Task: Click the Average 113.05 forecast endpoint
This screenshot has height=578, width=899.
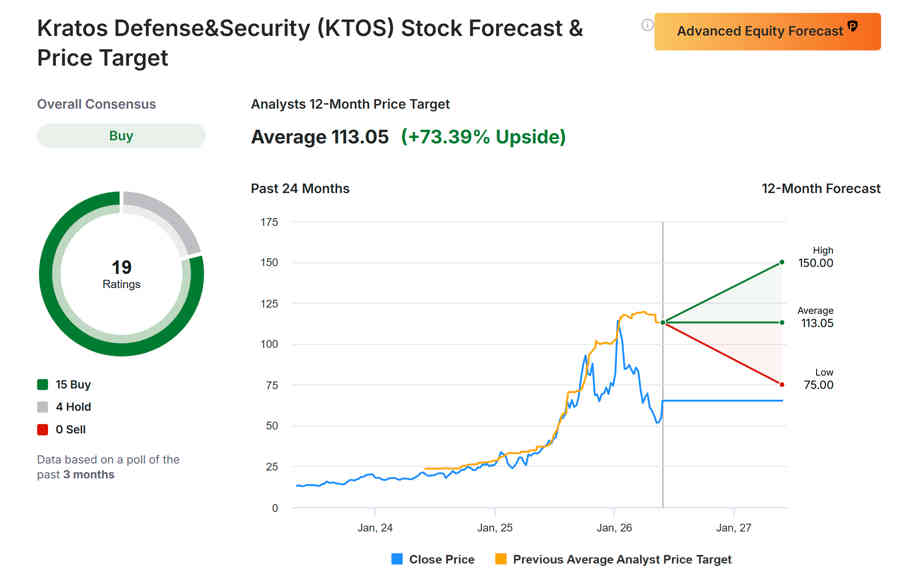Action: coord(782,322)
